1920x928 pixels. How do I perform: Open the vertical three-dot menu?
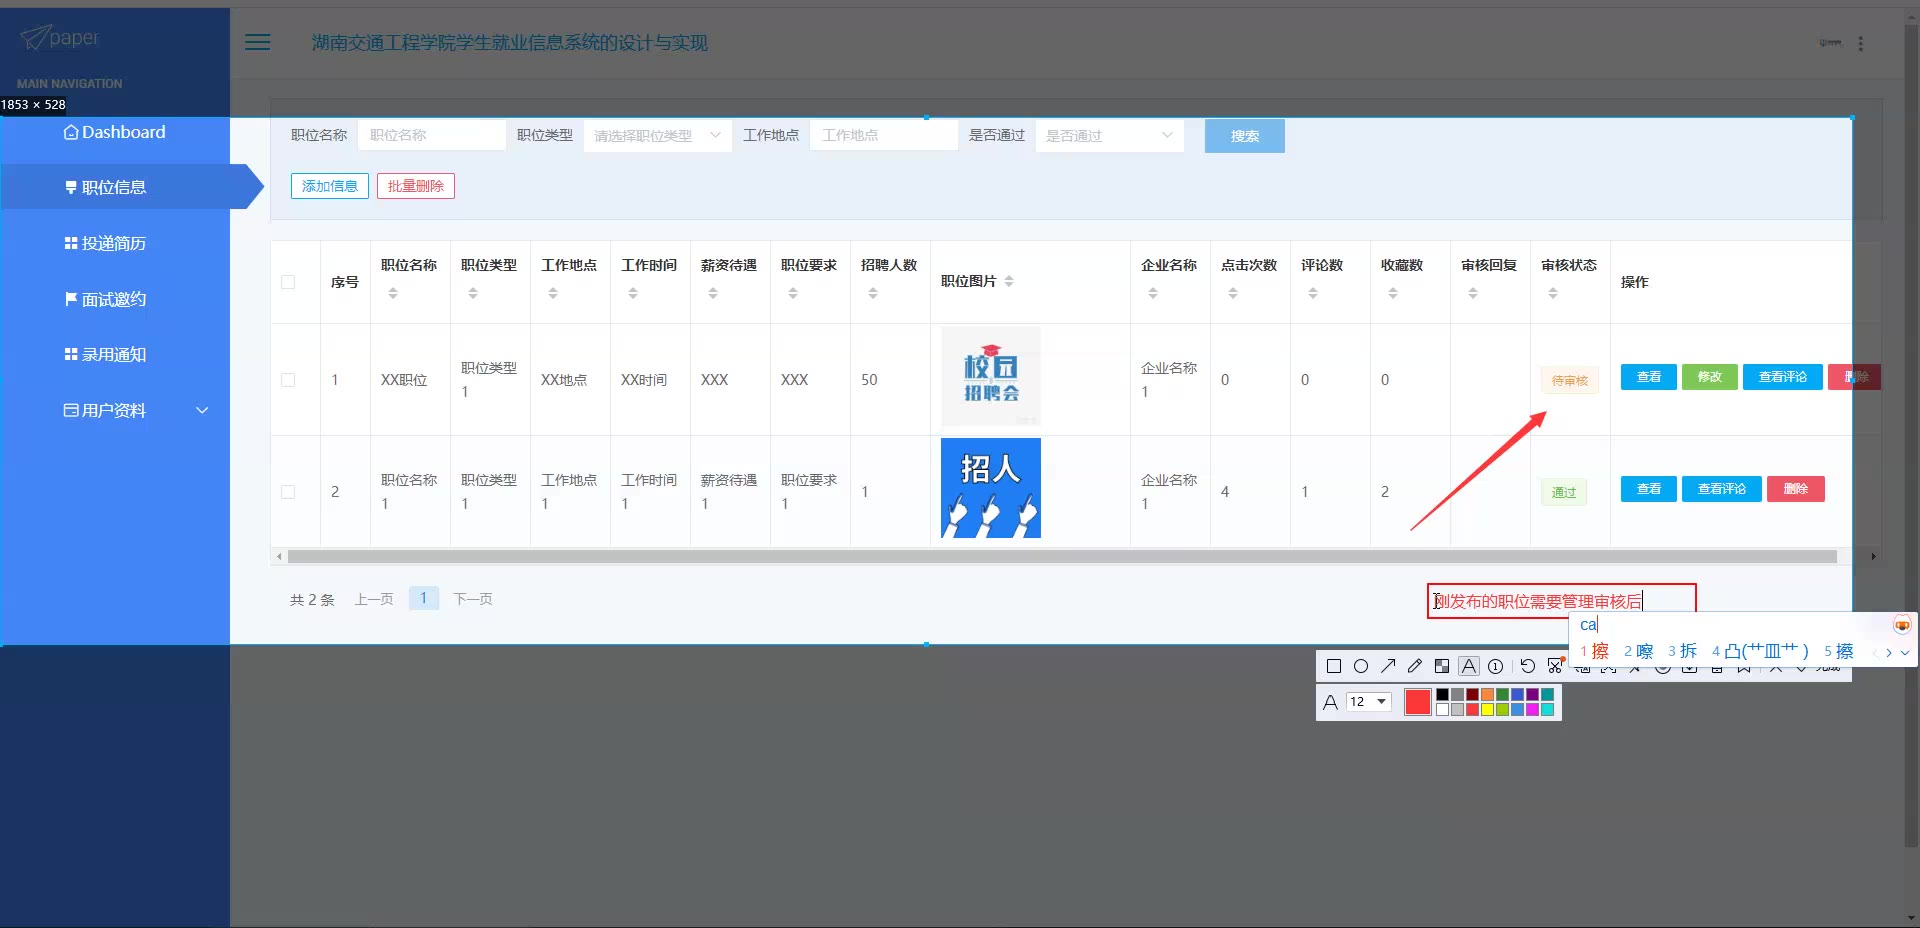[x=1860, y=44]
